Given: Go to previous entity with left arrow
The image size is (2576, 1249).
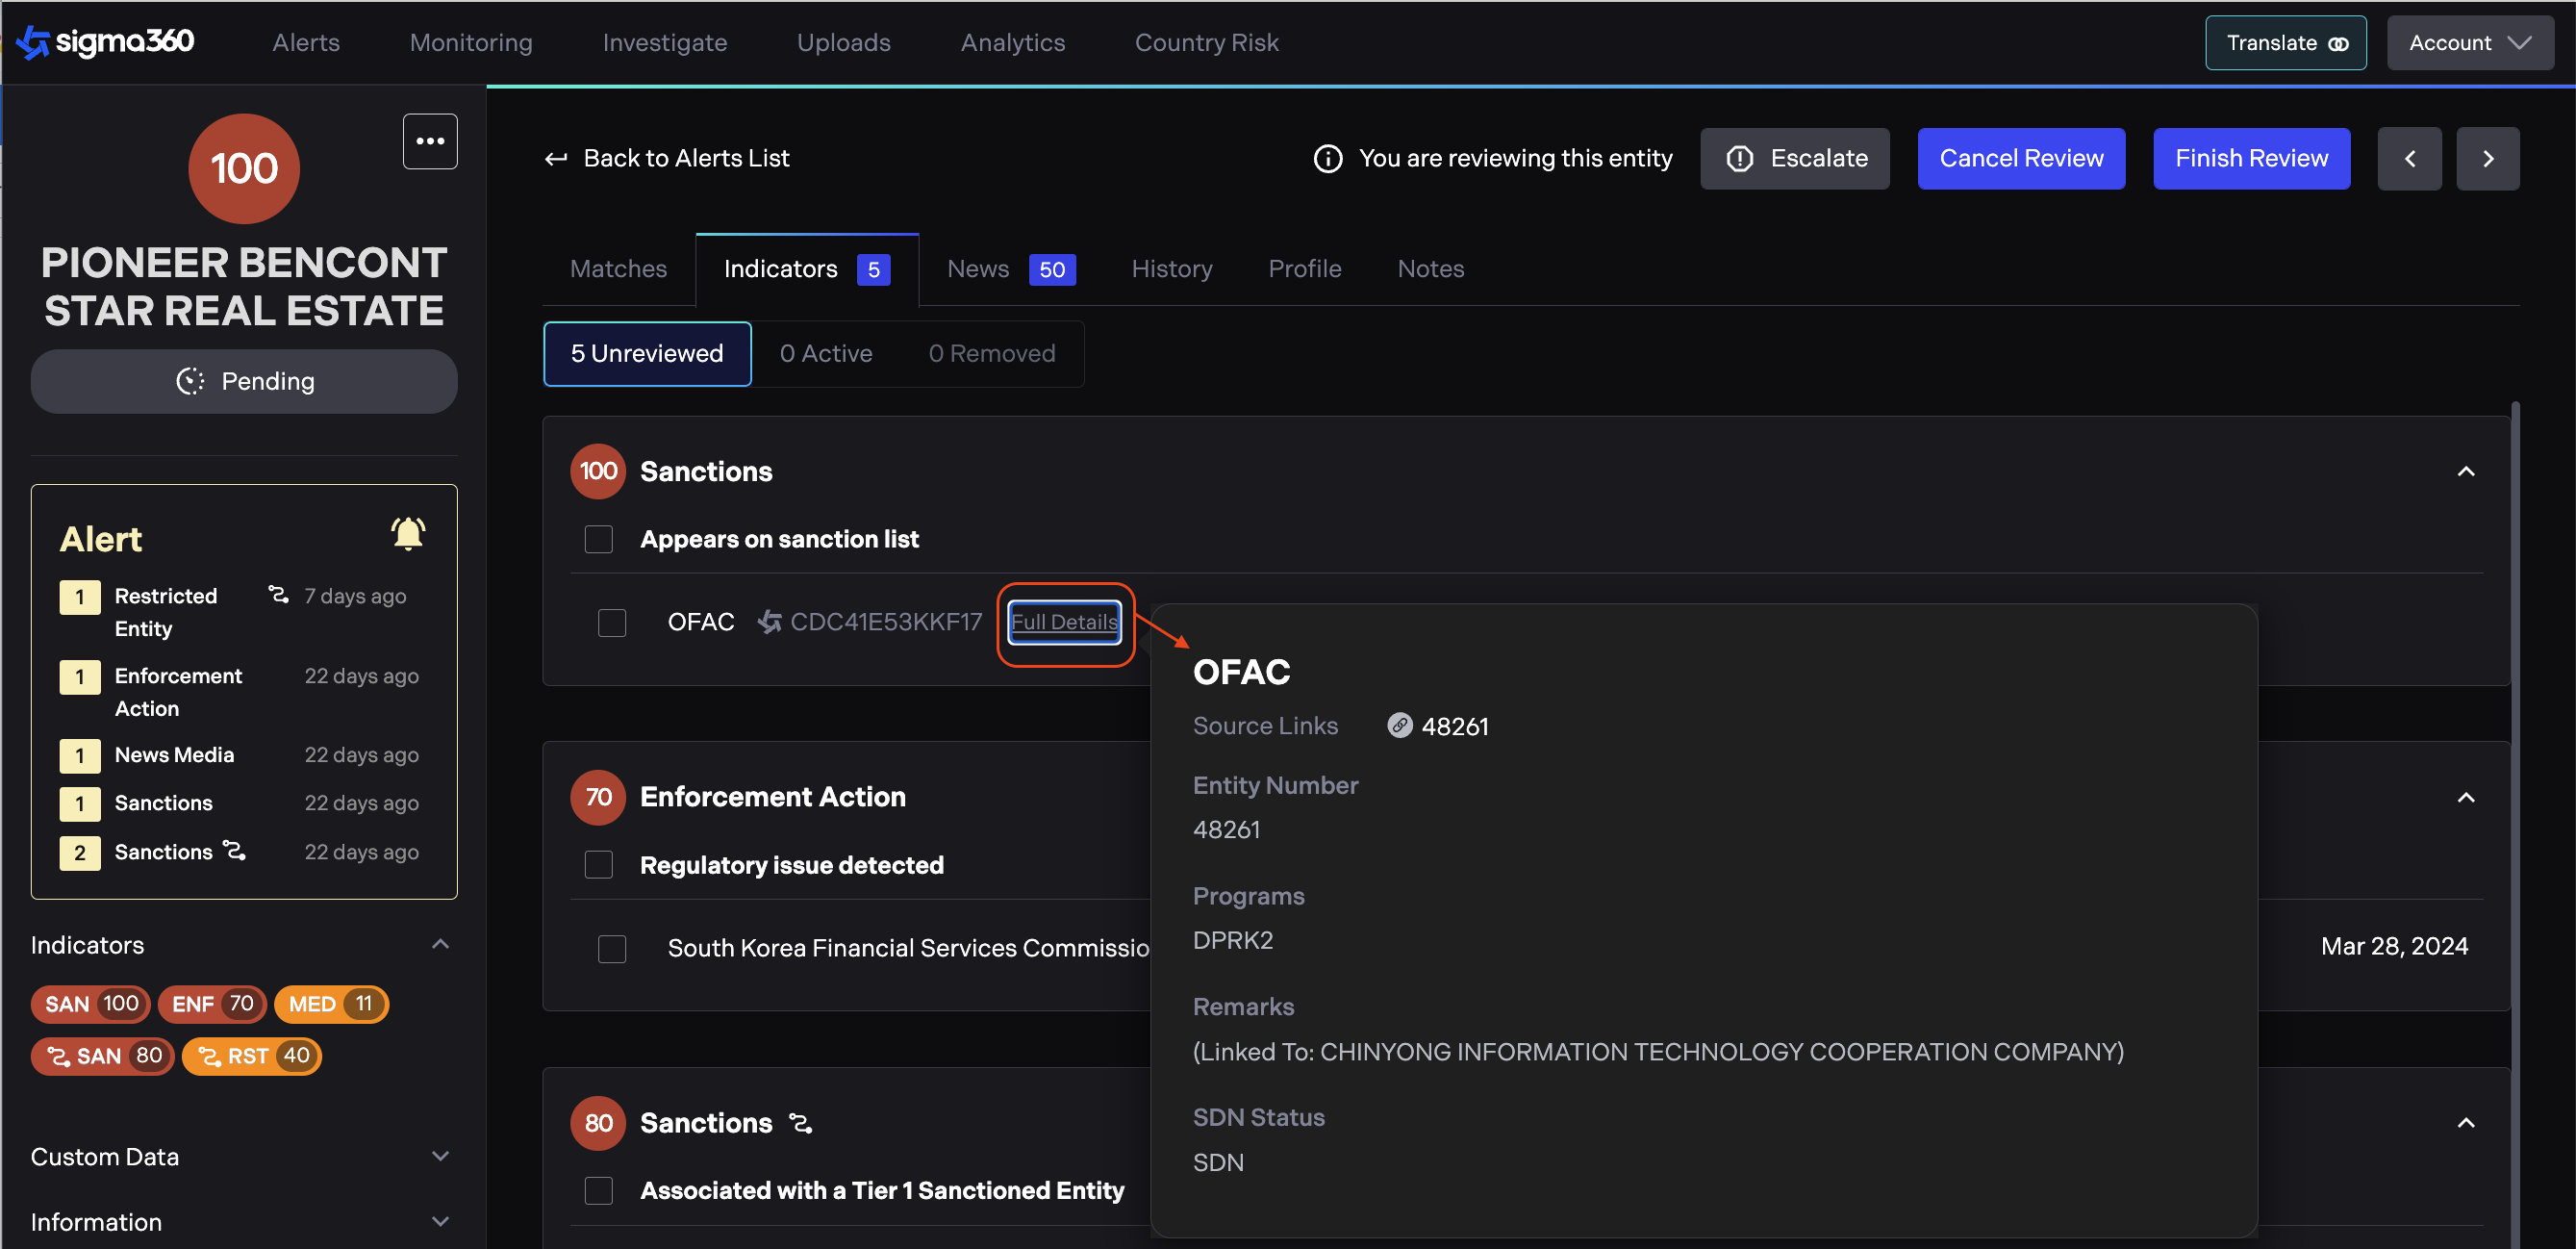Looking at the screenshot, I should (2409, 158).
